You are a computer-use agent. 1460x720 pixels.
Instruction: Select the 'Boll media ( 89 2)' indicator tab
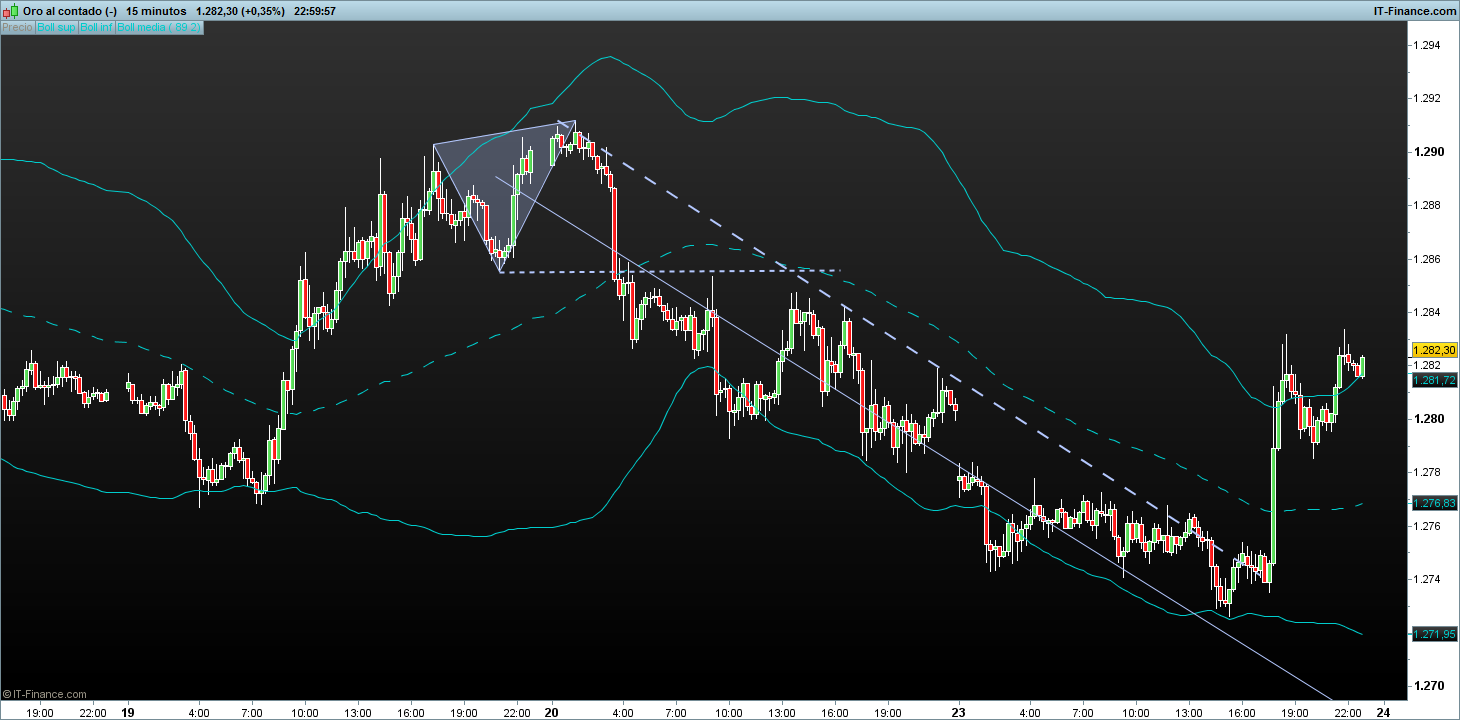[x=160, y=27]
